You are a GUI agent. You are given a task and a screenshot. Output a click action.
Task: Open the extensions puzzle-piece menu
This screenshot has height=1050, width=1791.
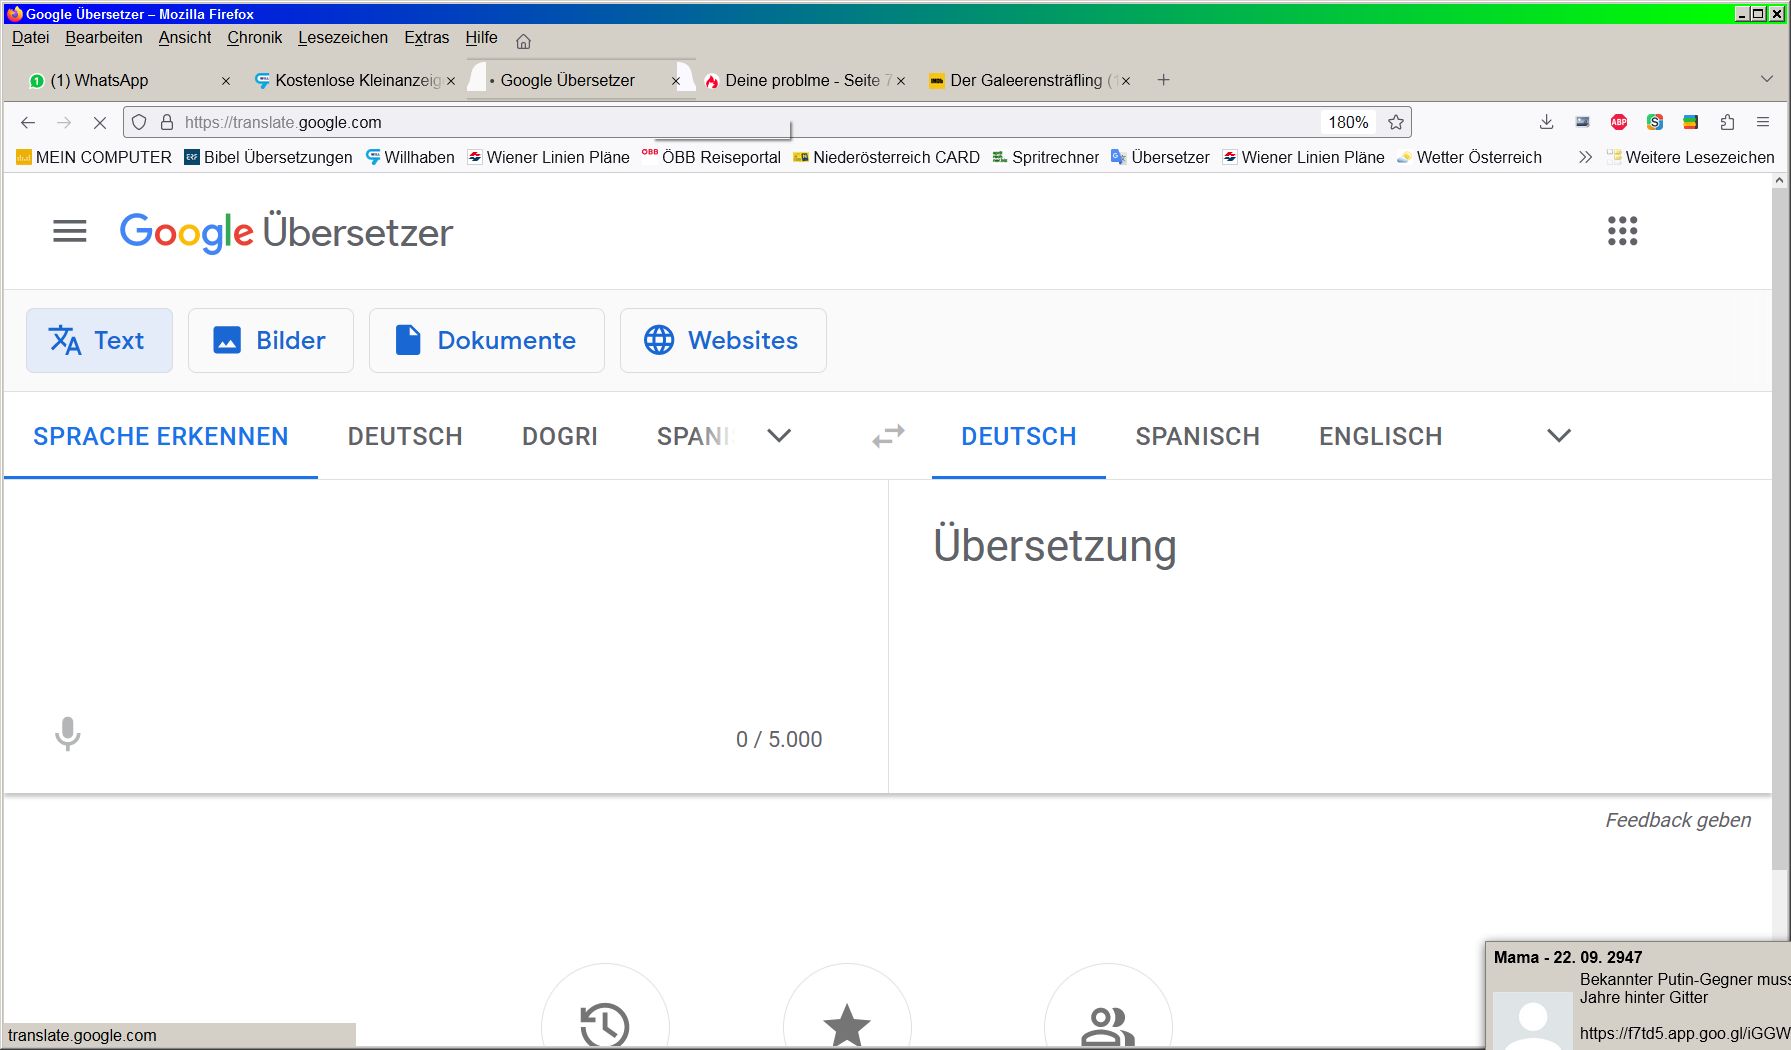coord(1727,122)
